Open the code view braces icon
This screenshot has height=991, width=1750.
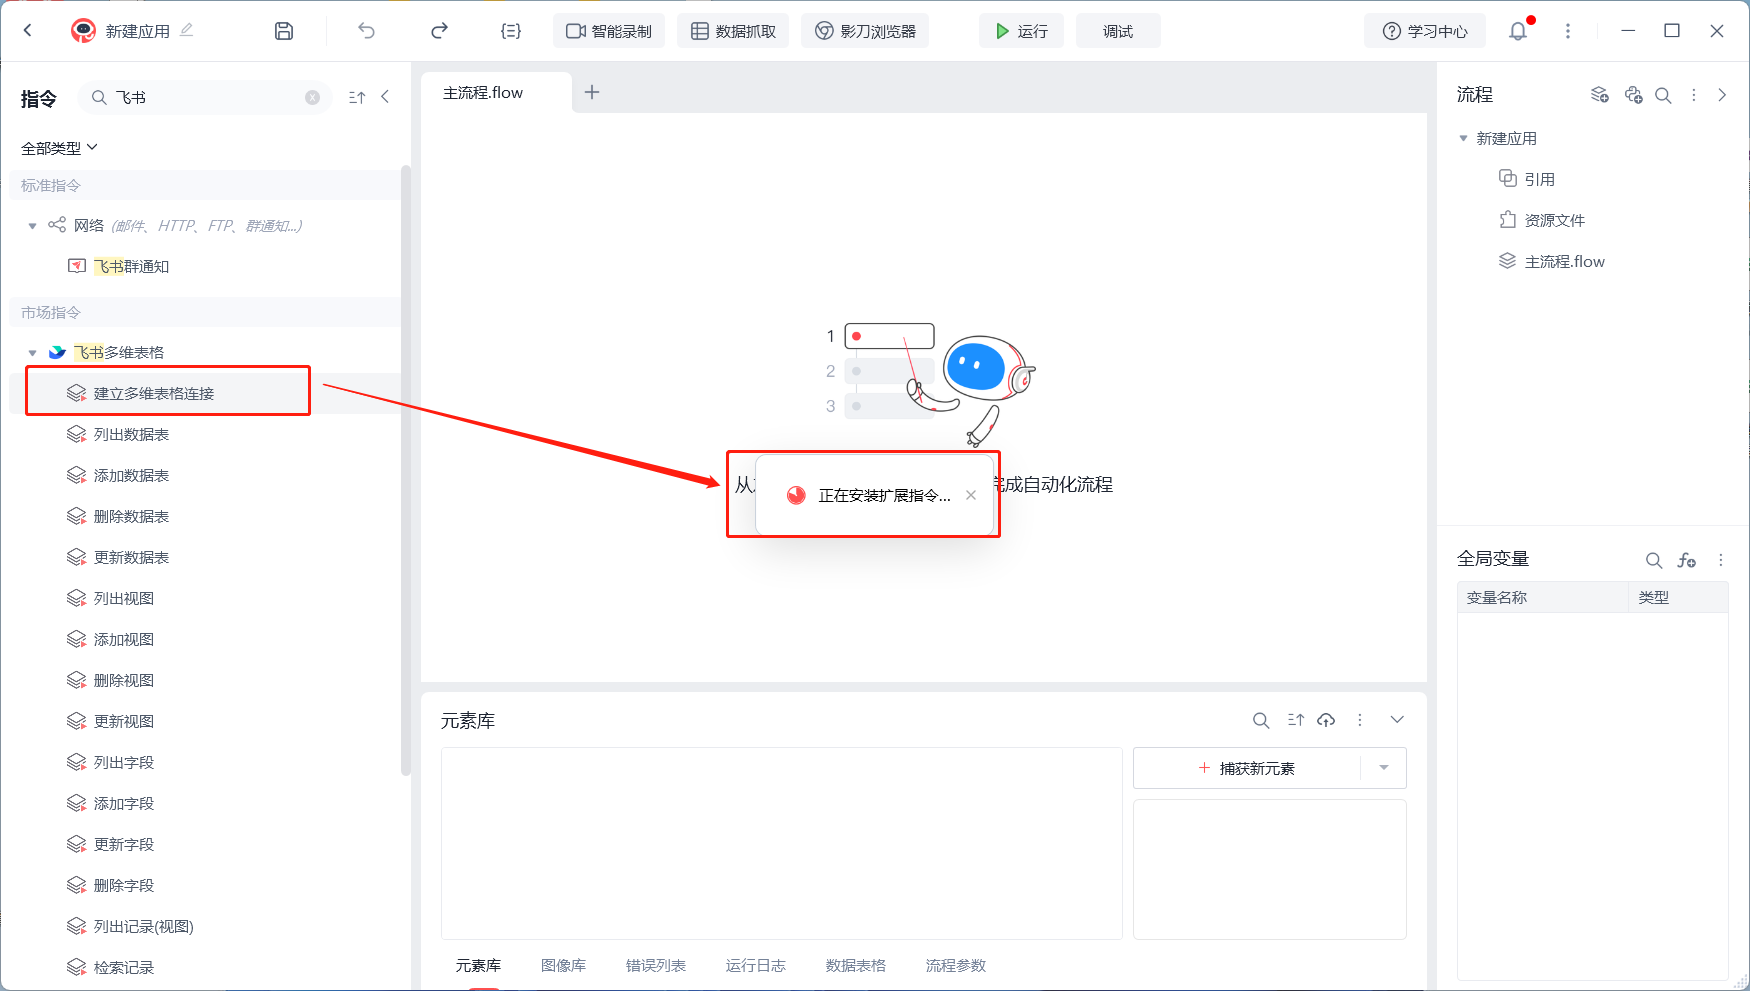511,31
